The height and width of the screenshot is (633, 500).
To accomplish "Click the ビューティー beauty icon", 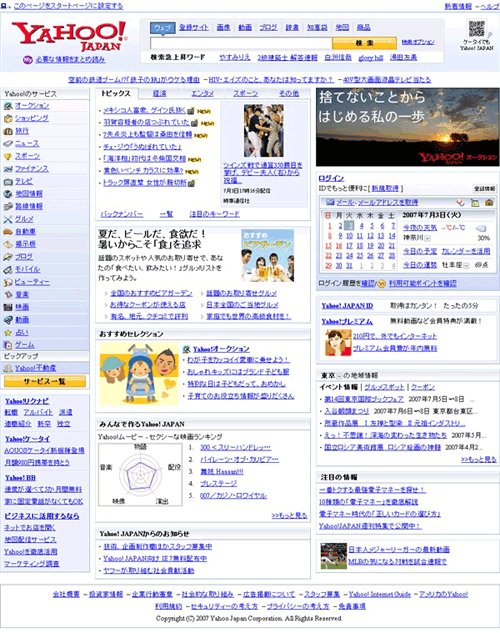I will [x=8, y=283].
